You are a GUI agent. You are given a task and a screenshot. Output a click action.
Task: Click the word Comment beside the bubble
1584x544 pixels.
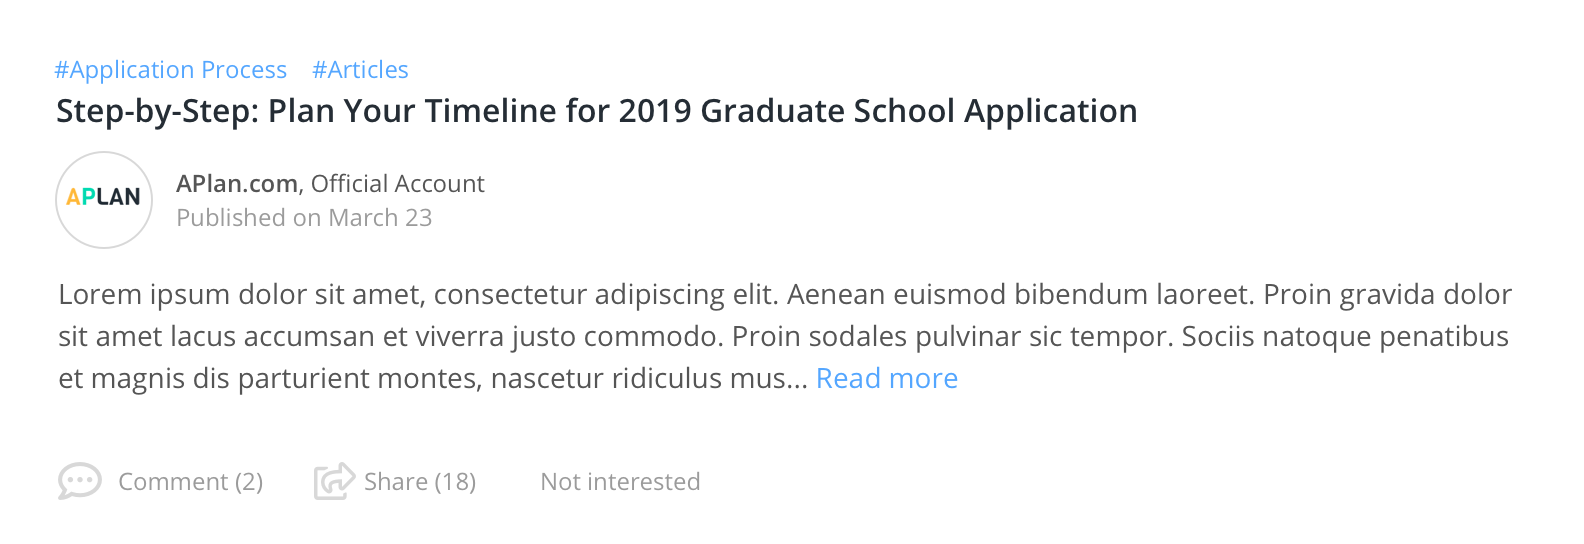(173, 482)
